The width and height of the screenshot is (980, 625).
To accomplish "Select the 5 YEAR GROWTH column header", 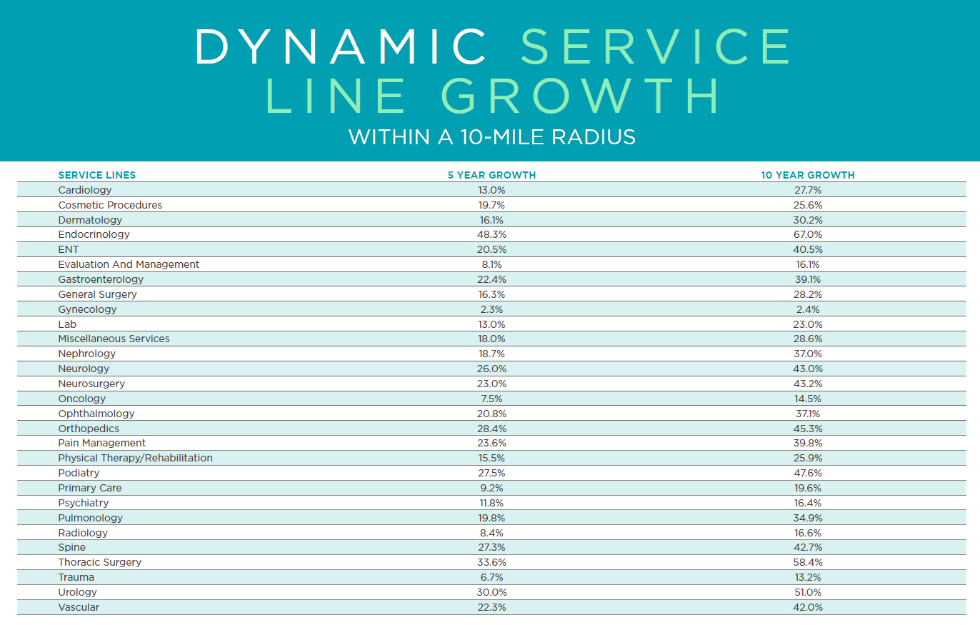I will (x=491, y=175).
